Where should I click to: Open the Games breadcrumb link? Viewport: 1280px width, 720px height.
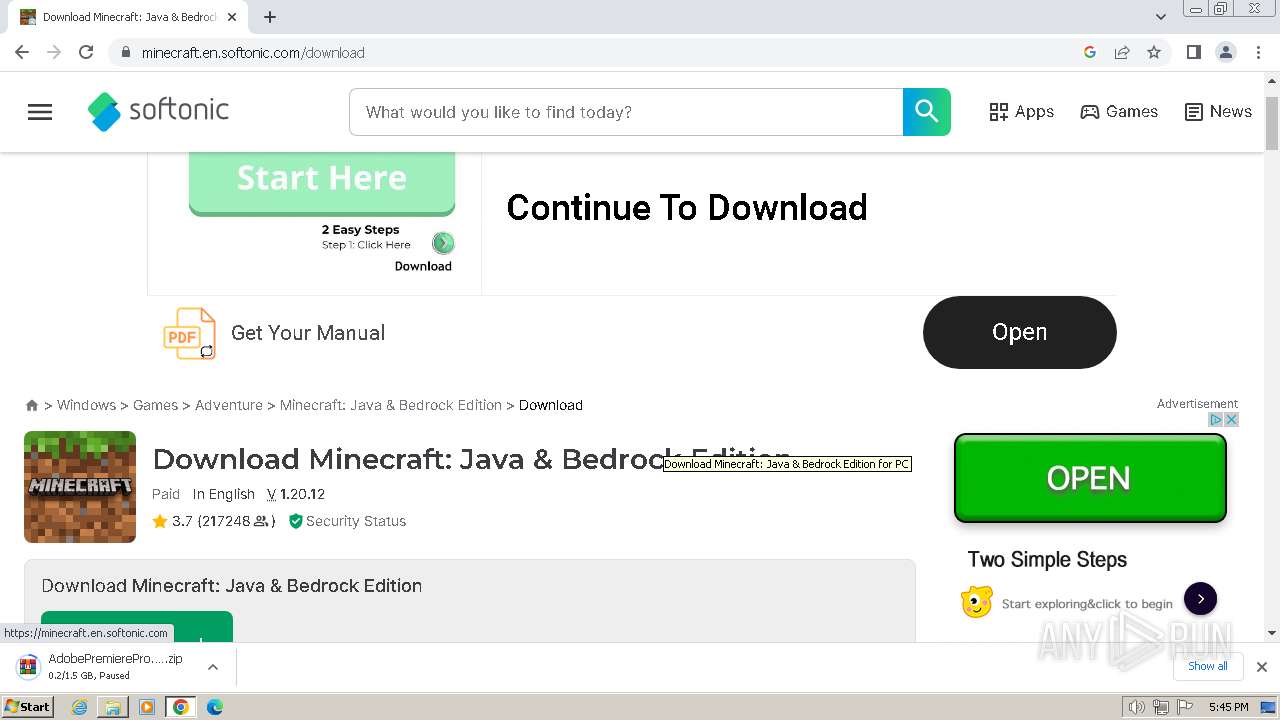coord(155,405)
